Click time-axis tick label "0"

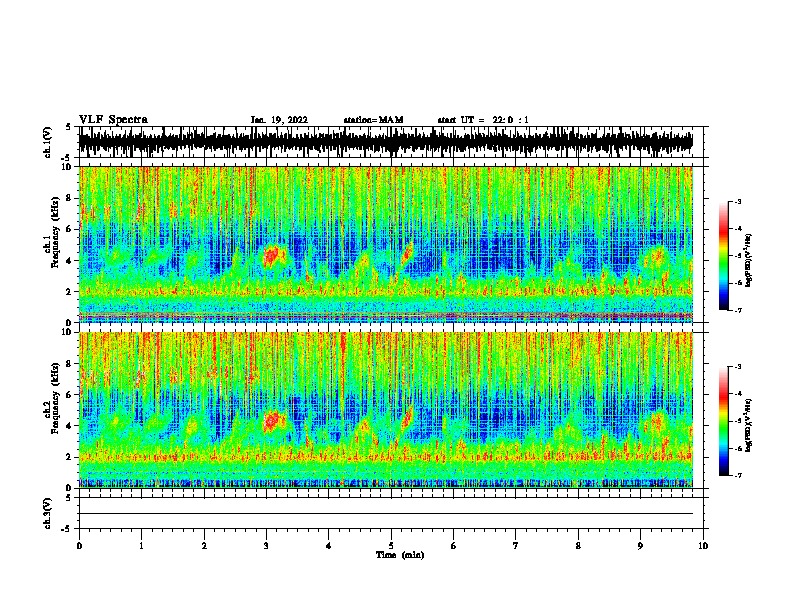pyautogui.click(x=79, y=546)
